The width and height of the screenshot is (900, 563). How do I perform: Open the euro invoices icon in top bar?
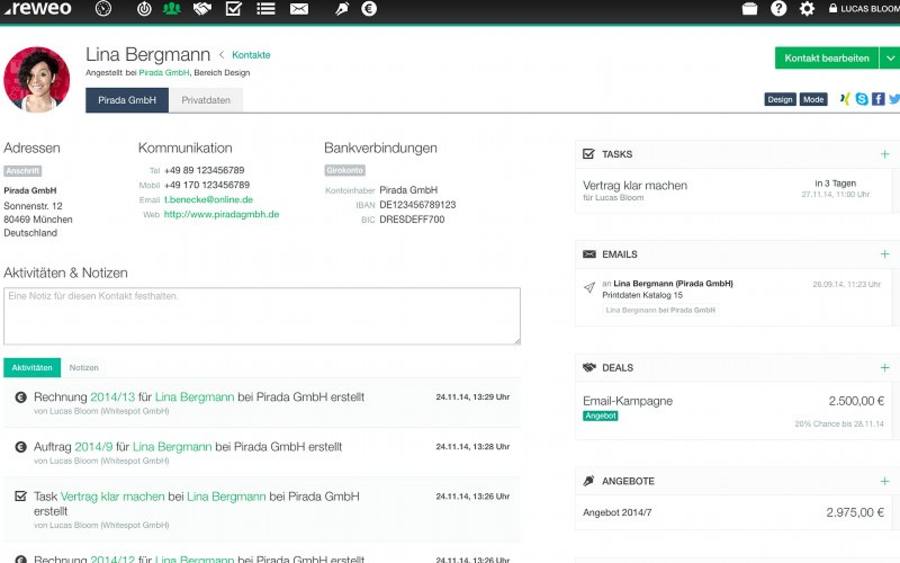(369, 9)
